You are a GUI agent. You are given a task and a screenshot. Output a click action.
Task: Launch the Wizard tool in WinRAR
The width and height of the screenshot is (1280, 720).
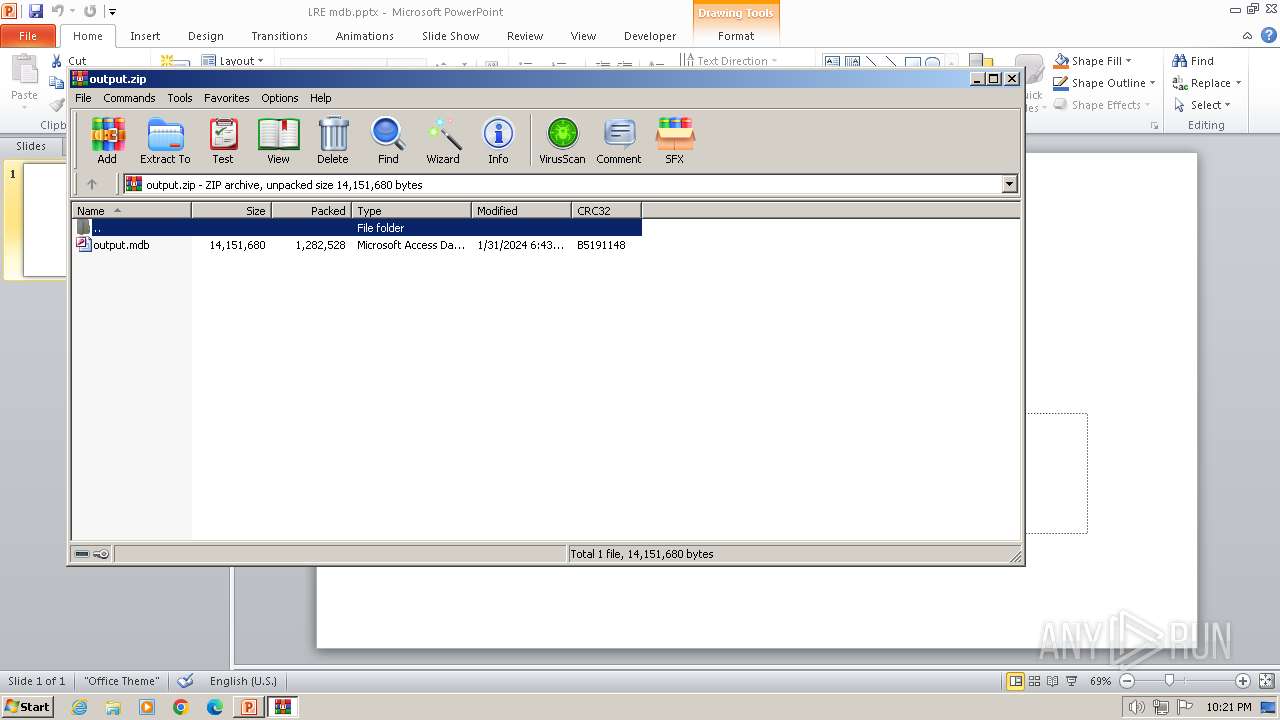tap(443, 141)
